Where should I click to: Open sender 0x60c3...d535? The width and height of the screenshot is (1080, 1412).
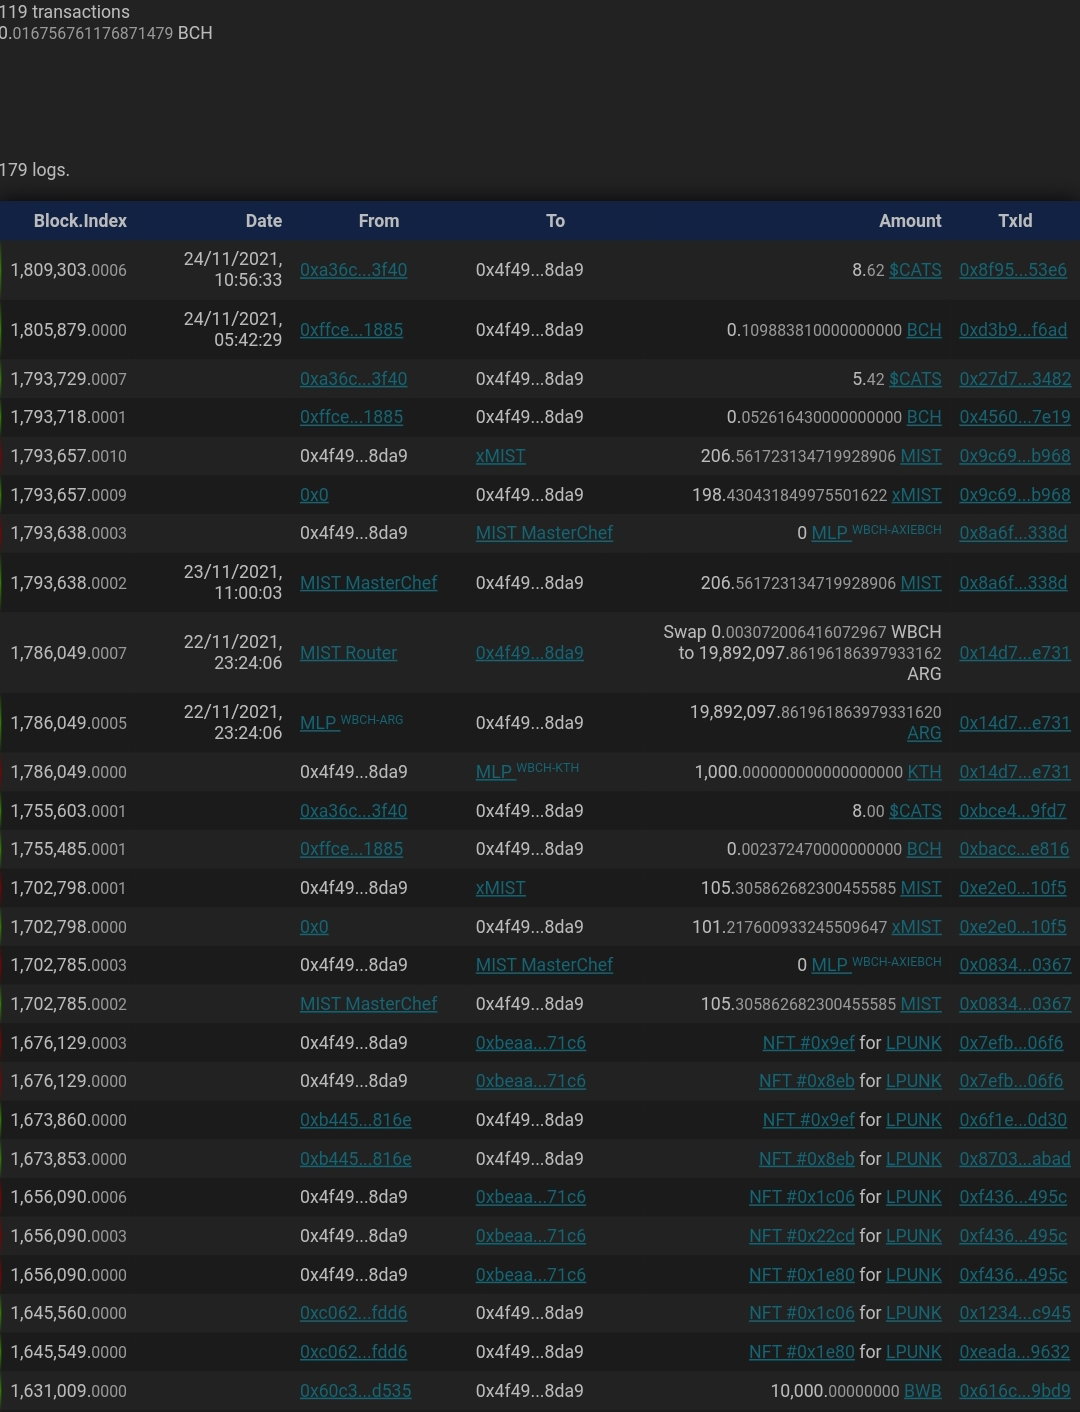pyautogui.click(x=355, y=1391)
